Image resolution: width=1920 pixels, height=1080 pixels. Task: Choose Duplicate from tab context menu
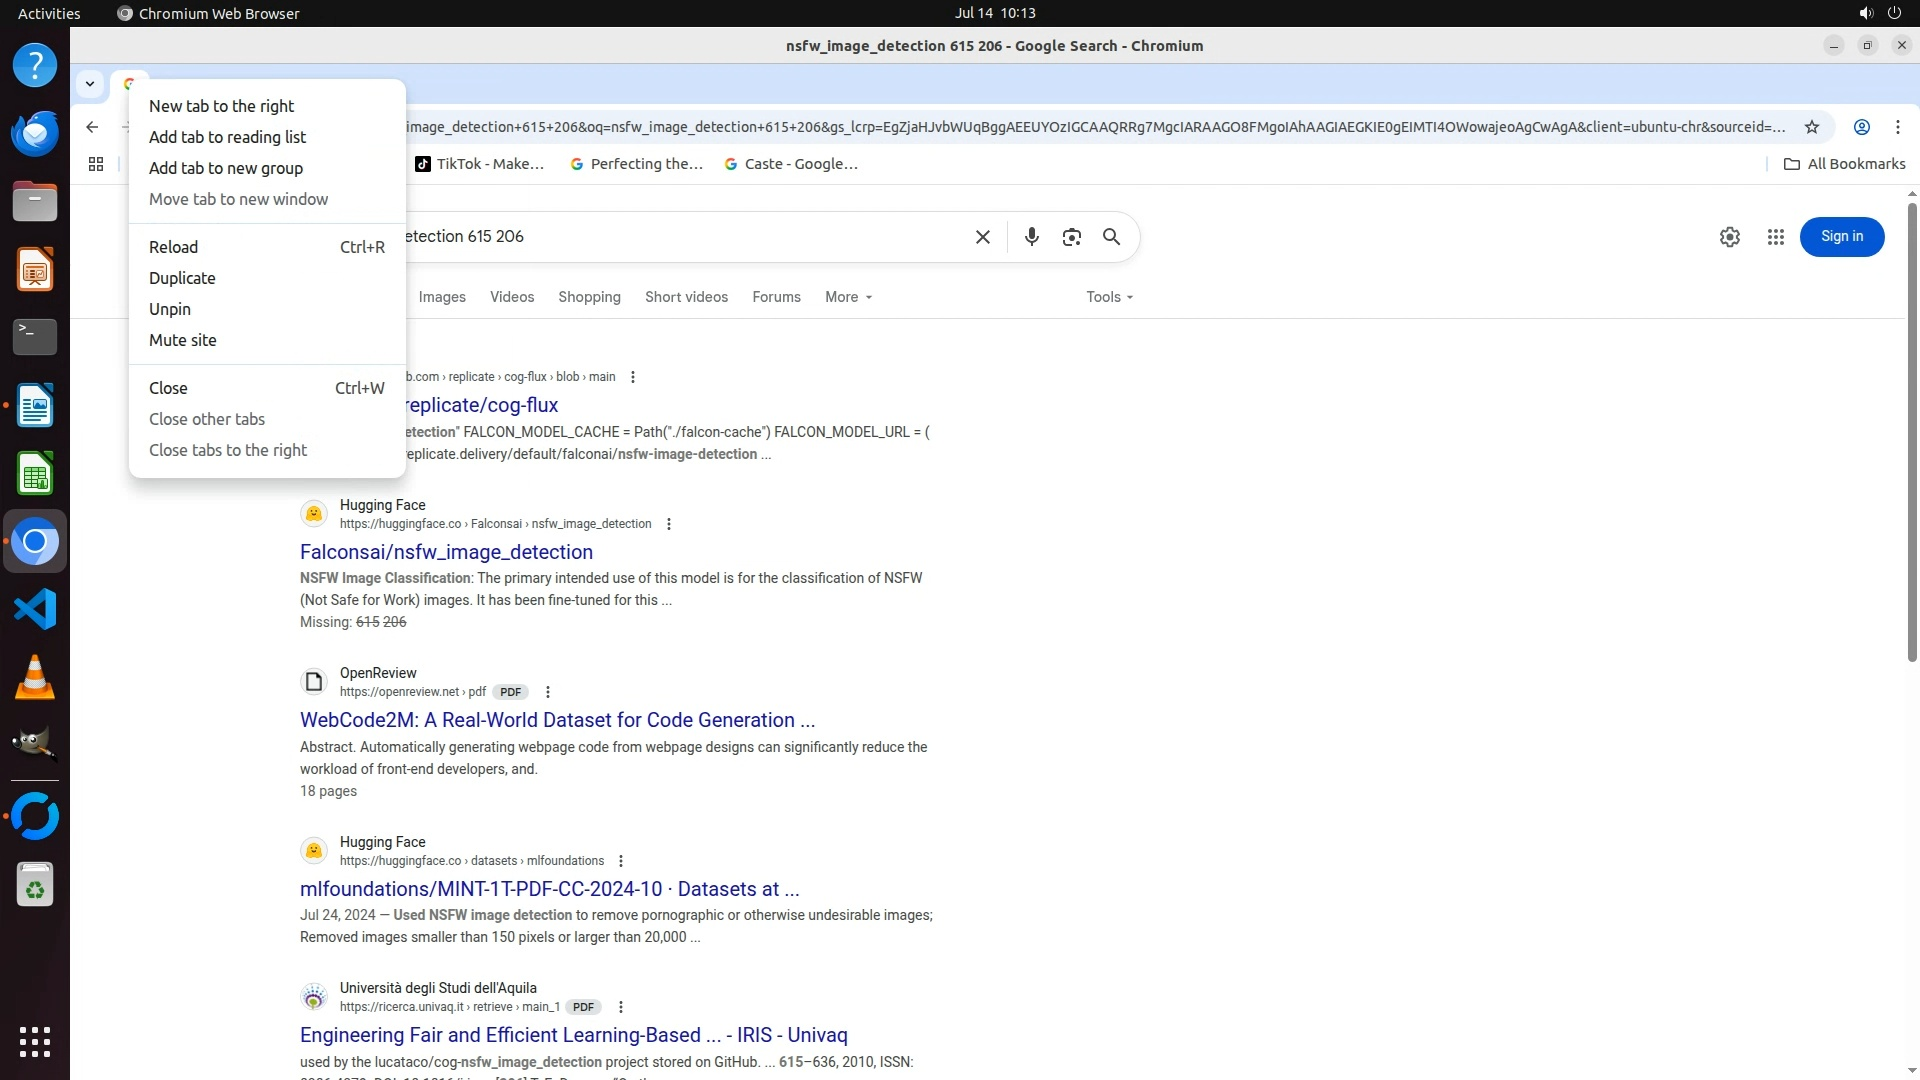(182, 278)
